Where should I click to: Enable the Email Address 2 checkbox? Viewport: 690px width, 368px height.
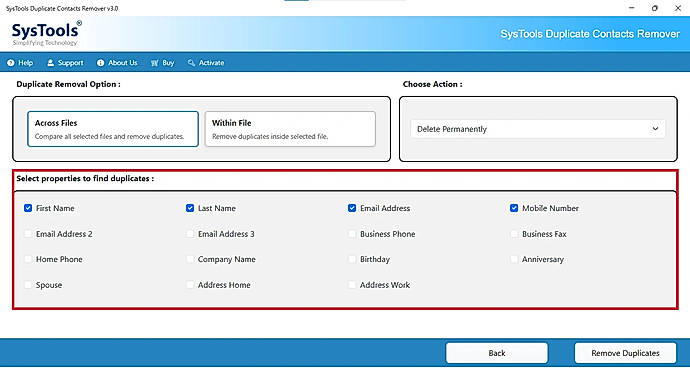(x=28, y=234)
